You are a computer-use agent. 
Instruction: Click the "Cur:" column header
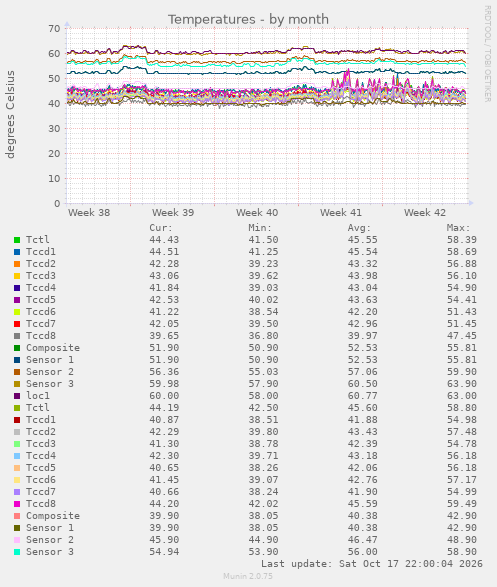click(x=161, y=228)
